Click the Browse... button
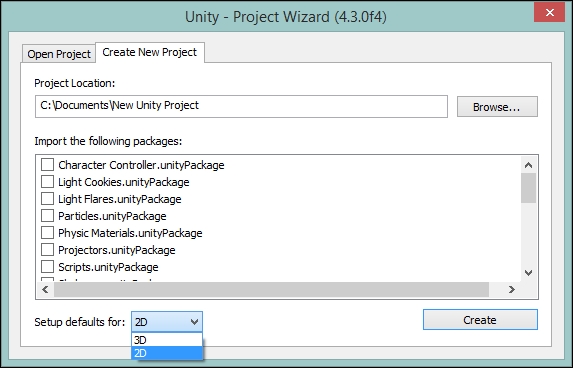 (497, 107)
